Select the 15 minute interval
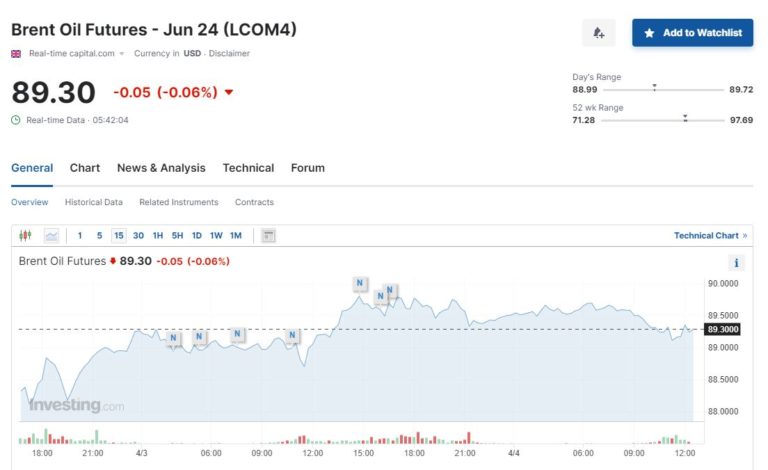Screen dimensions: 768x470 119,236
